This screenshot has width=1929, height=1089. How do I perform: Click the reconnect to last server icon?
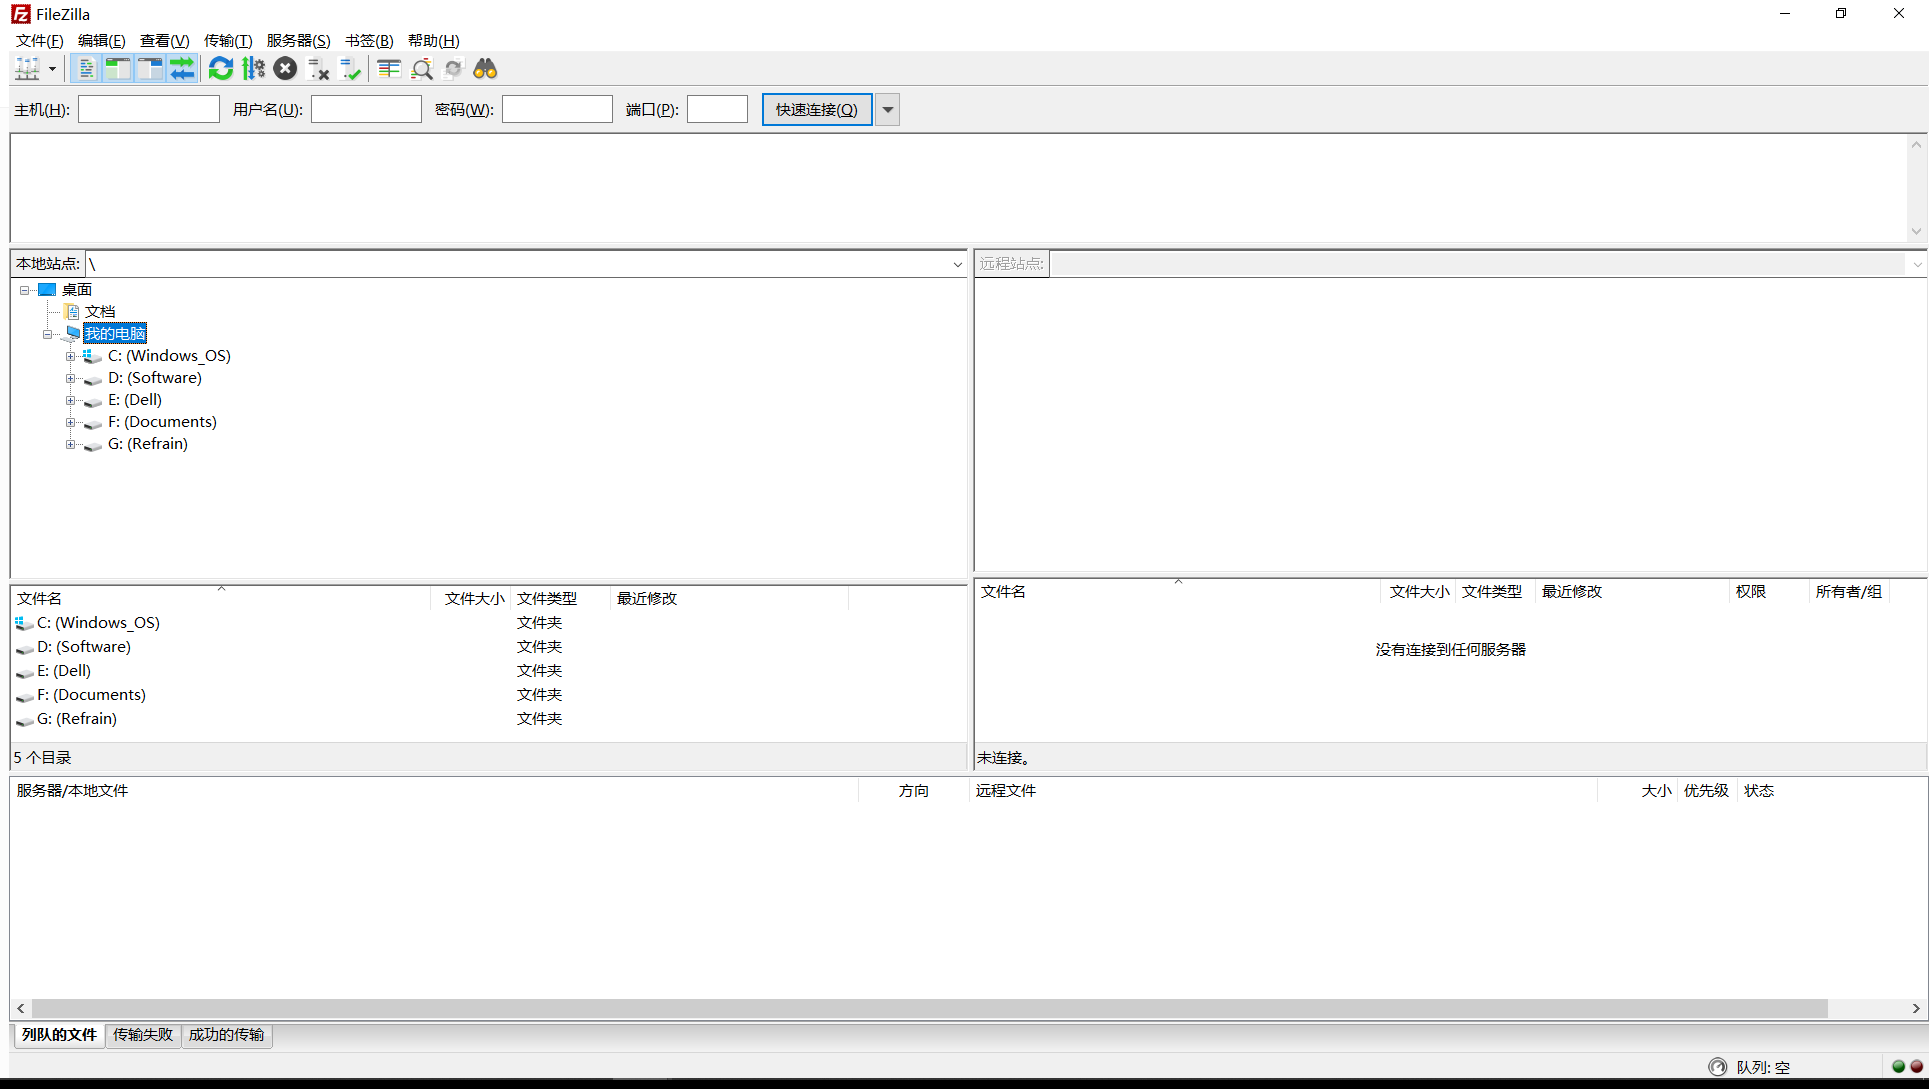(350, 69)
